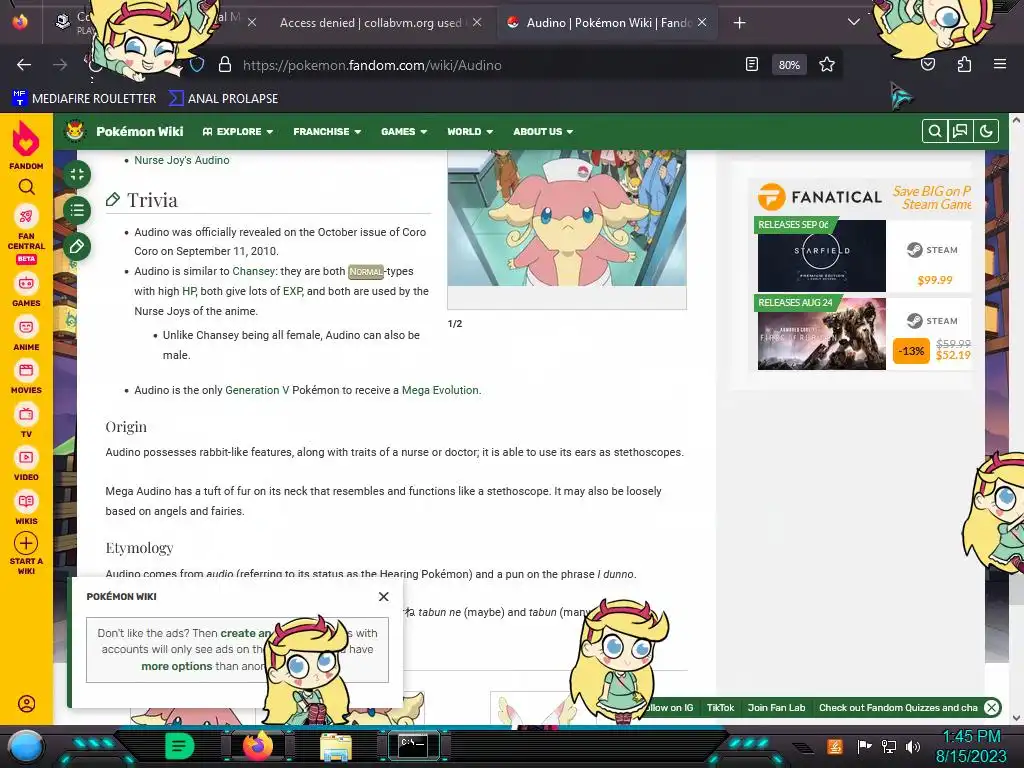Open Firefox hamburger application menu
Screen dimensions: 1024x768
point(999,65)
